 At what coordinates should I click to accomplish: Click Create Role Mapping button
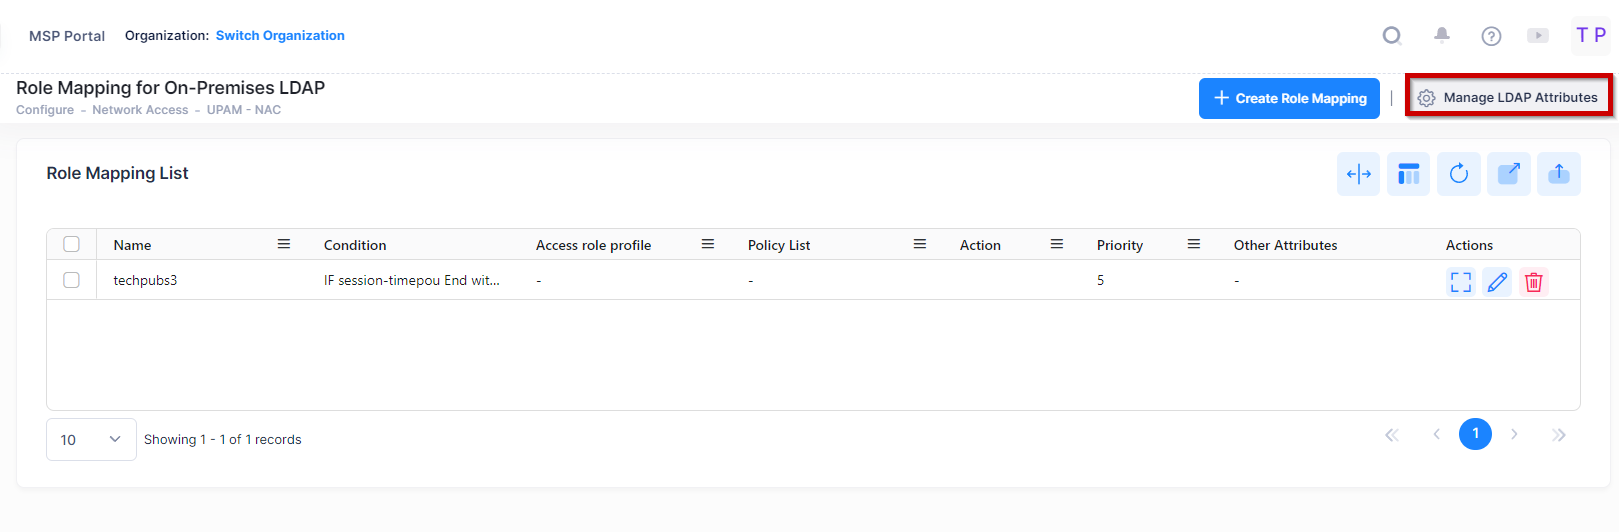[x=1289, y=98]
